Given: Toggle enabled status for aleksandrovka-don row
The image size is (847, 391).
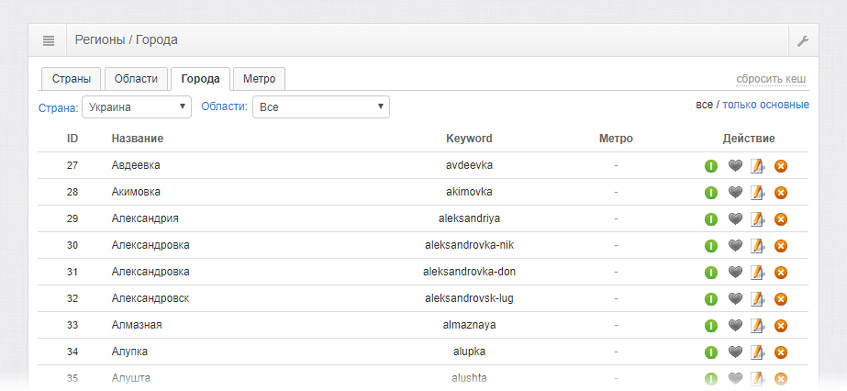Looking at the screenshot, I should point(711,273).
